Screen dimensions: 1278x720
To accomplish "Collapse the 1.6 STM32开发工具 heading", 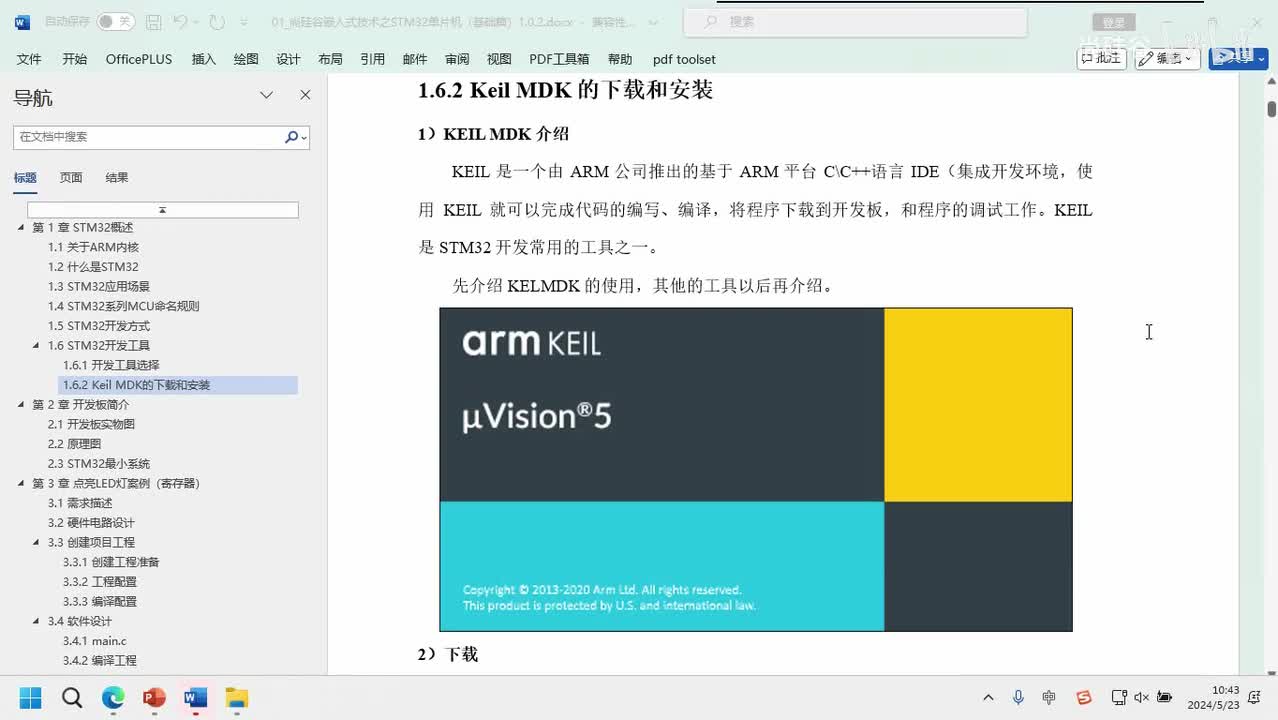I will click(37, 346).
